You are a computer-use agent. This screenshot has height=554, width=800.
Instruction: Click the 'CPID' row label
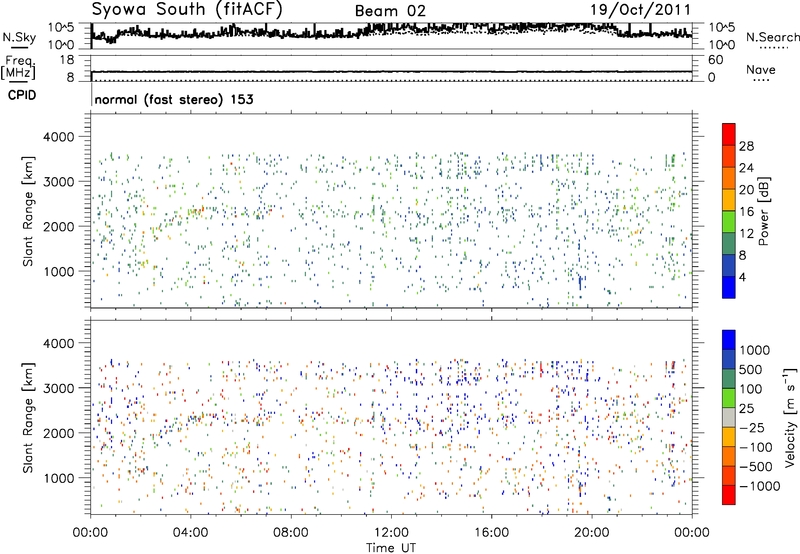pyautogui.click(x=22, y=95)
